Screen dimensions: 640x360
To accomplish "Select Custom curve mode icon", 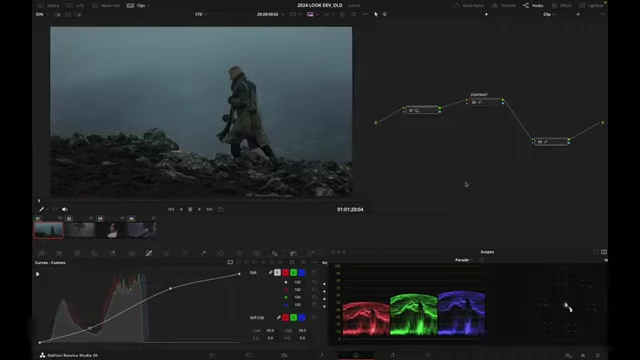I will (230, 262).
